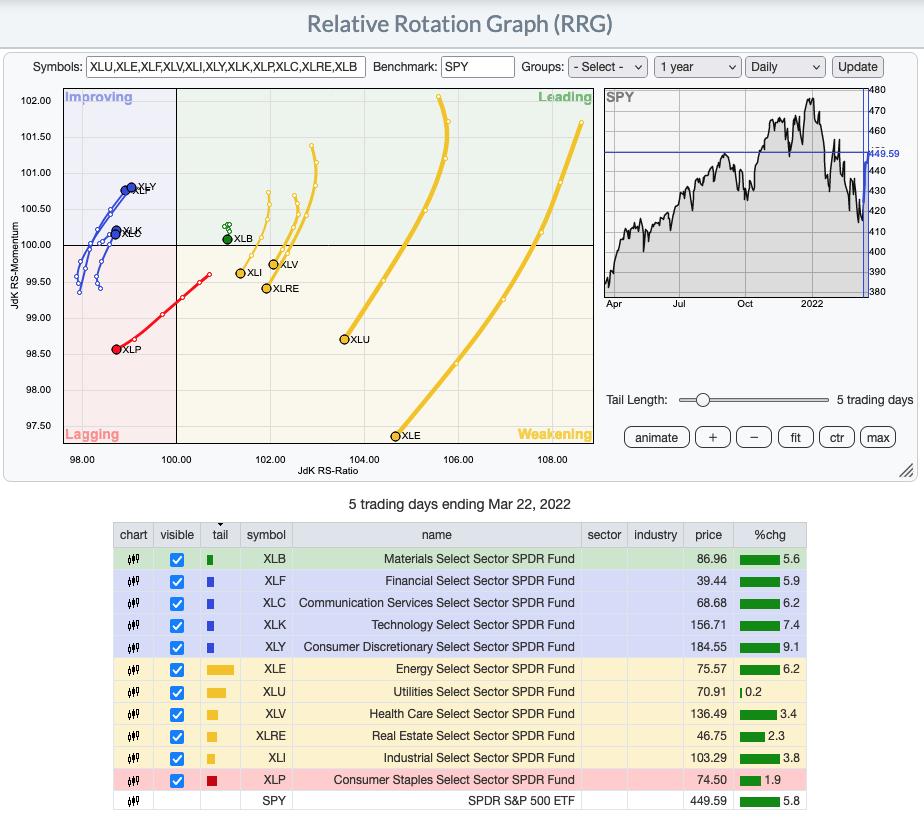Click the XLP red tail swatch
The height and width of the screenshot is (817, 924).
pyautogui.click(x=212, y=781)
